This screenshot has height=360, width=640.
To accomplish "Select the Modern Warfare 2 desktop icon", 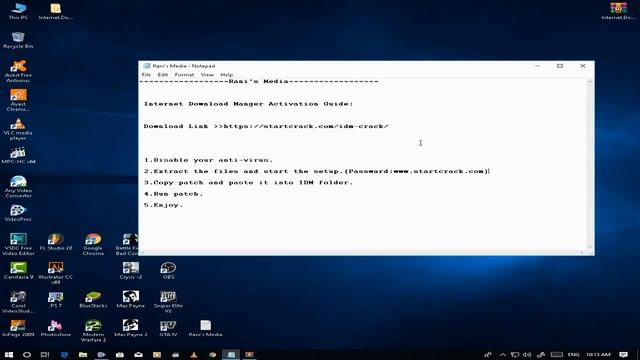I will (x=93, y=331).
